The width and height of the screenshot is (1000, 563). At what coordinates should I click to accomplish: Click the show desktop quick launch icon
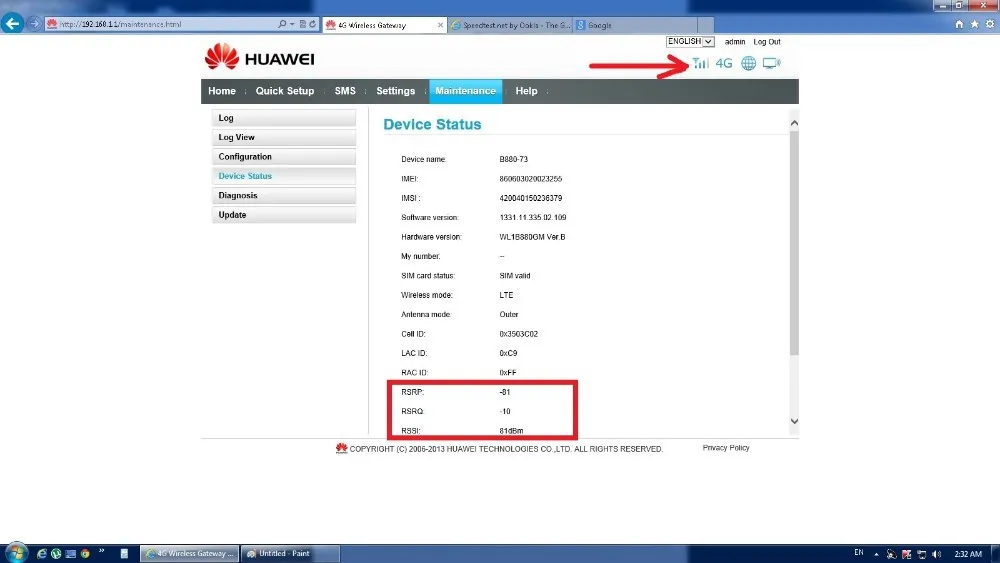point(71,553)
